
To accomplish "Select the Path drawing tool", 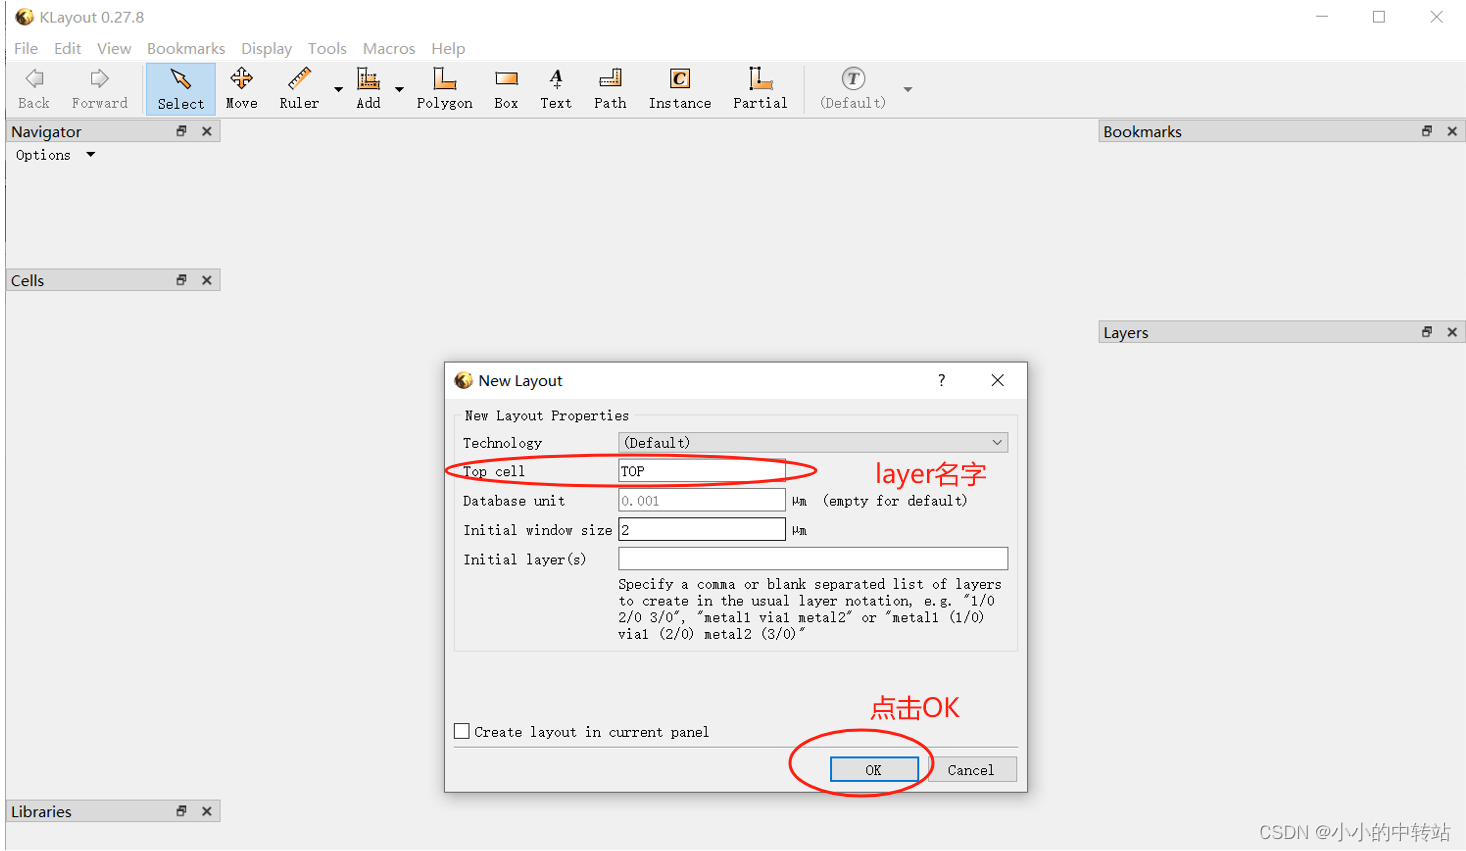I will 610,89.
